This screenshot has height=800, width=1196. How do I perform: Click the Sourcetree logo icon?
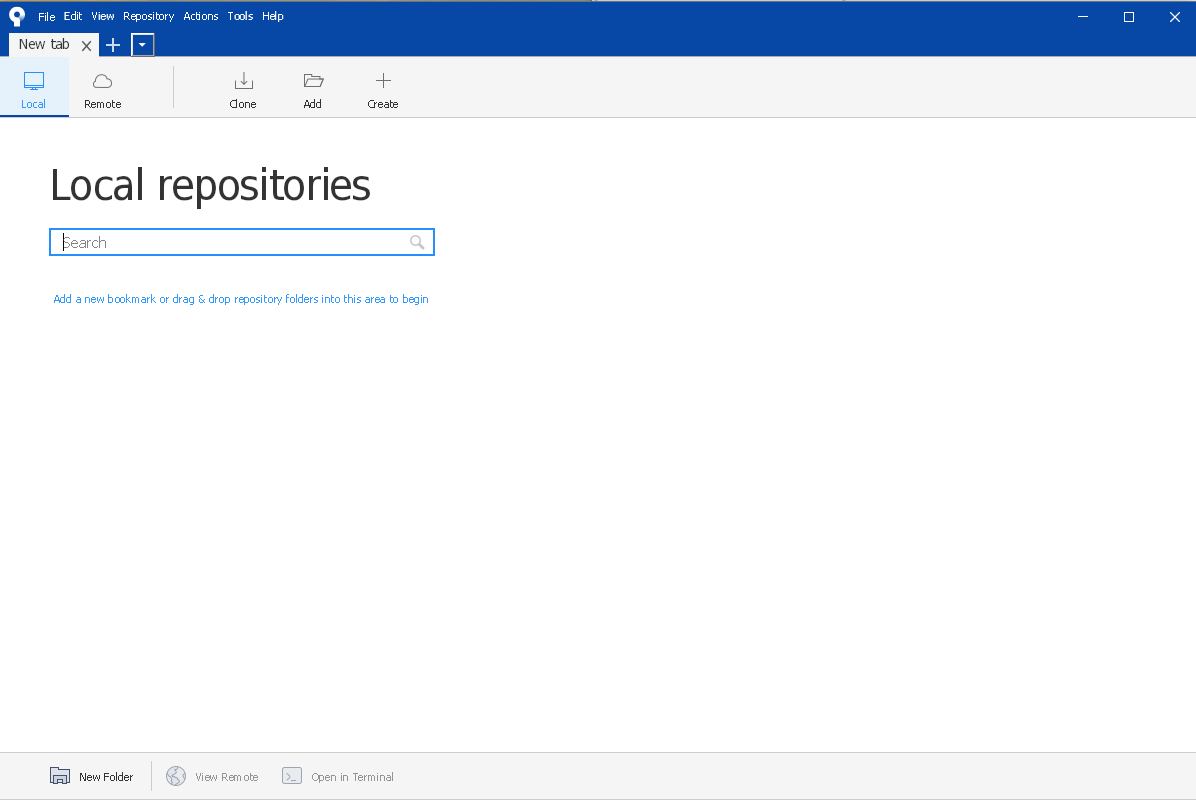tap(17, 16)
